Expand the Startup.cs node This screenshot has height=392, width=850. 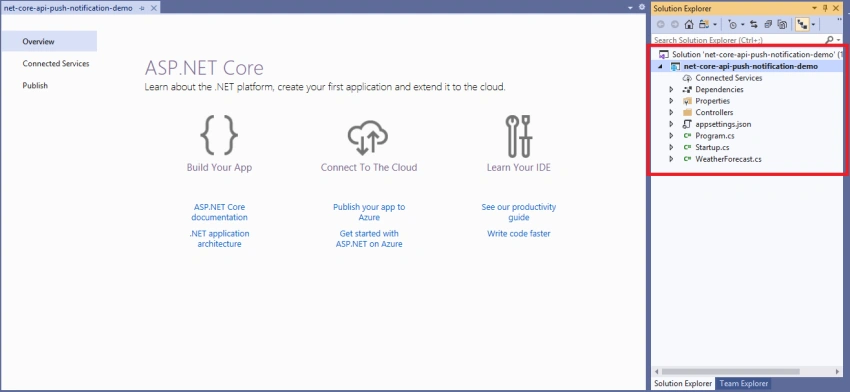(671, 147)
